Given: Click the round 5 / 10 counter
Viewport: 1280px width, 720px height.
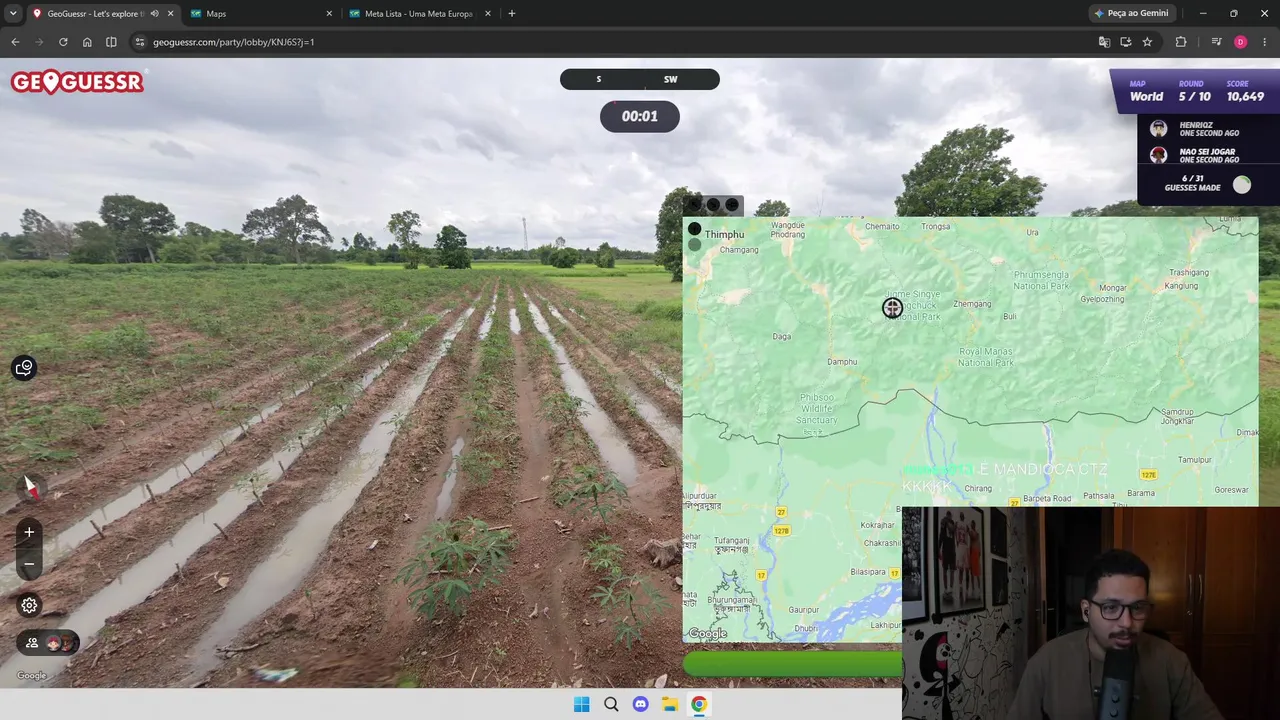Looking at the screenshot, I should pyautogui.click(x=1194, y=97).
